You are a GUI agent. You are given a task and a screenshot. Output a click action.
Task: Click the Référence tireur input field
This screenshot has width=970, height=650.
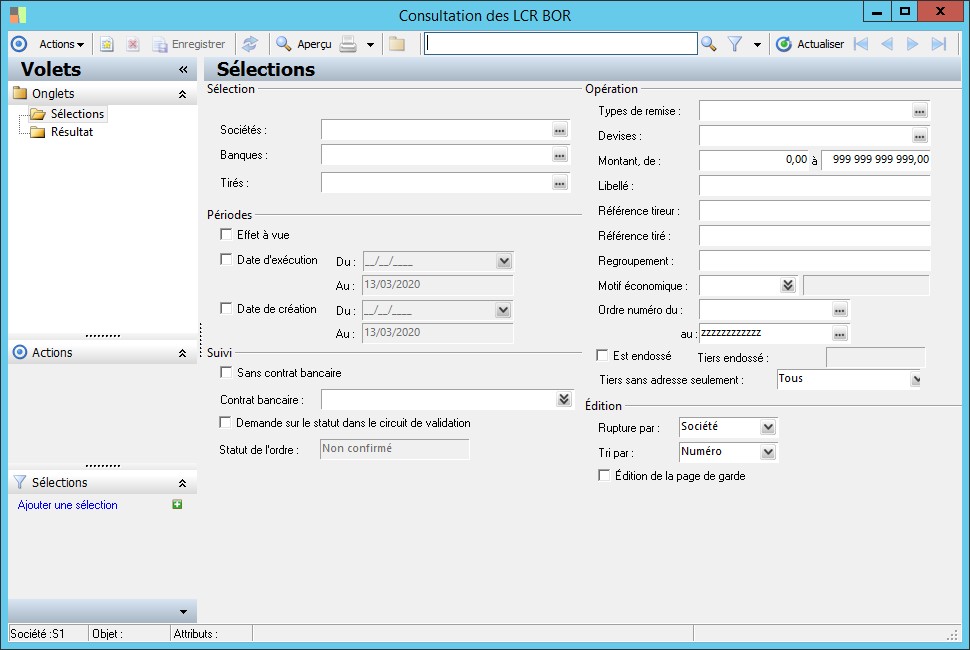pos(815,210)
